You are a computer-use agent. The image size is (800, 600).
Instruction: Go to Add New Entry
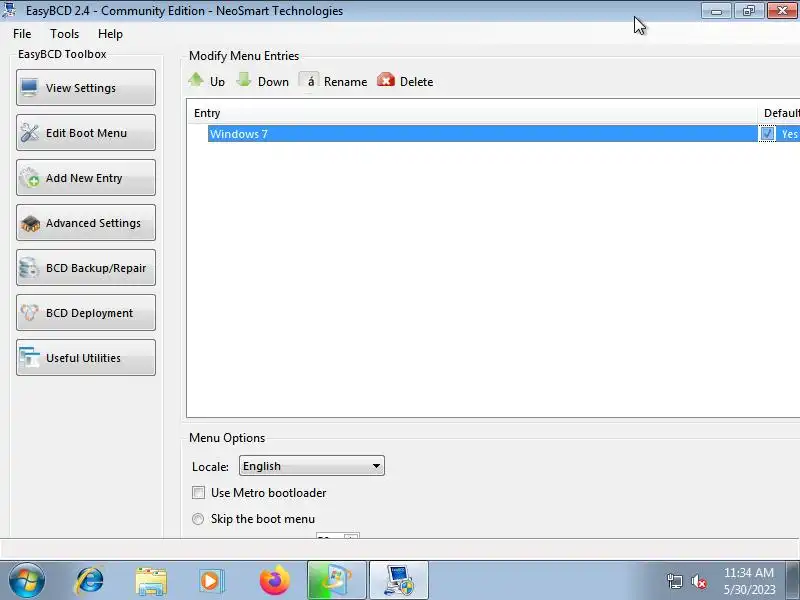[x=86, y=178]
